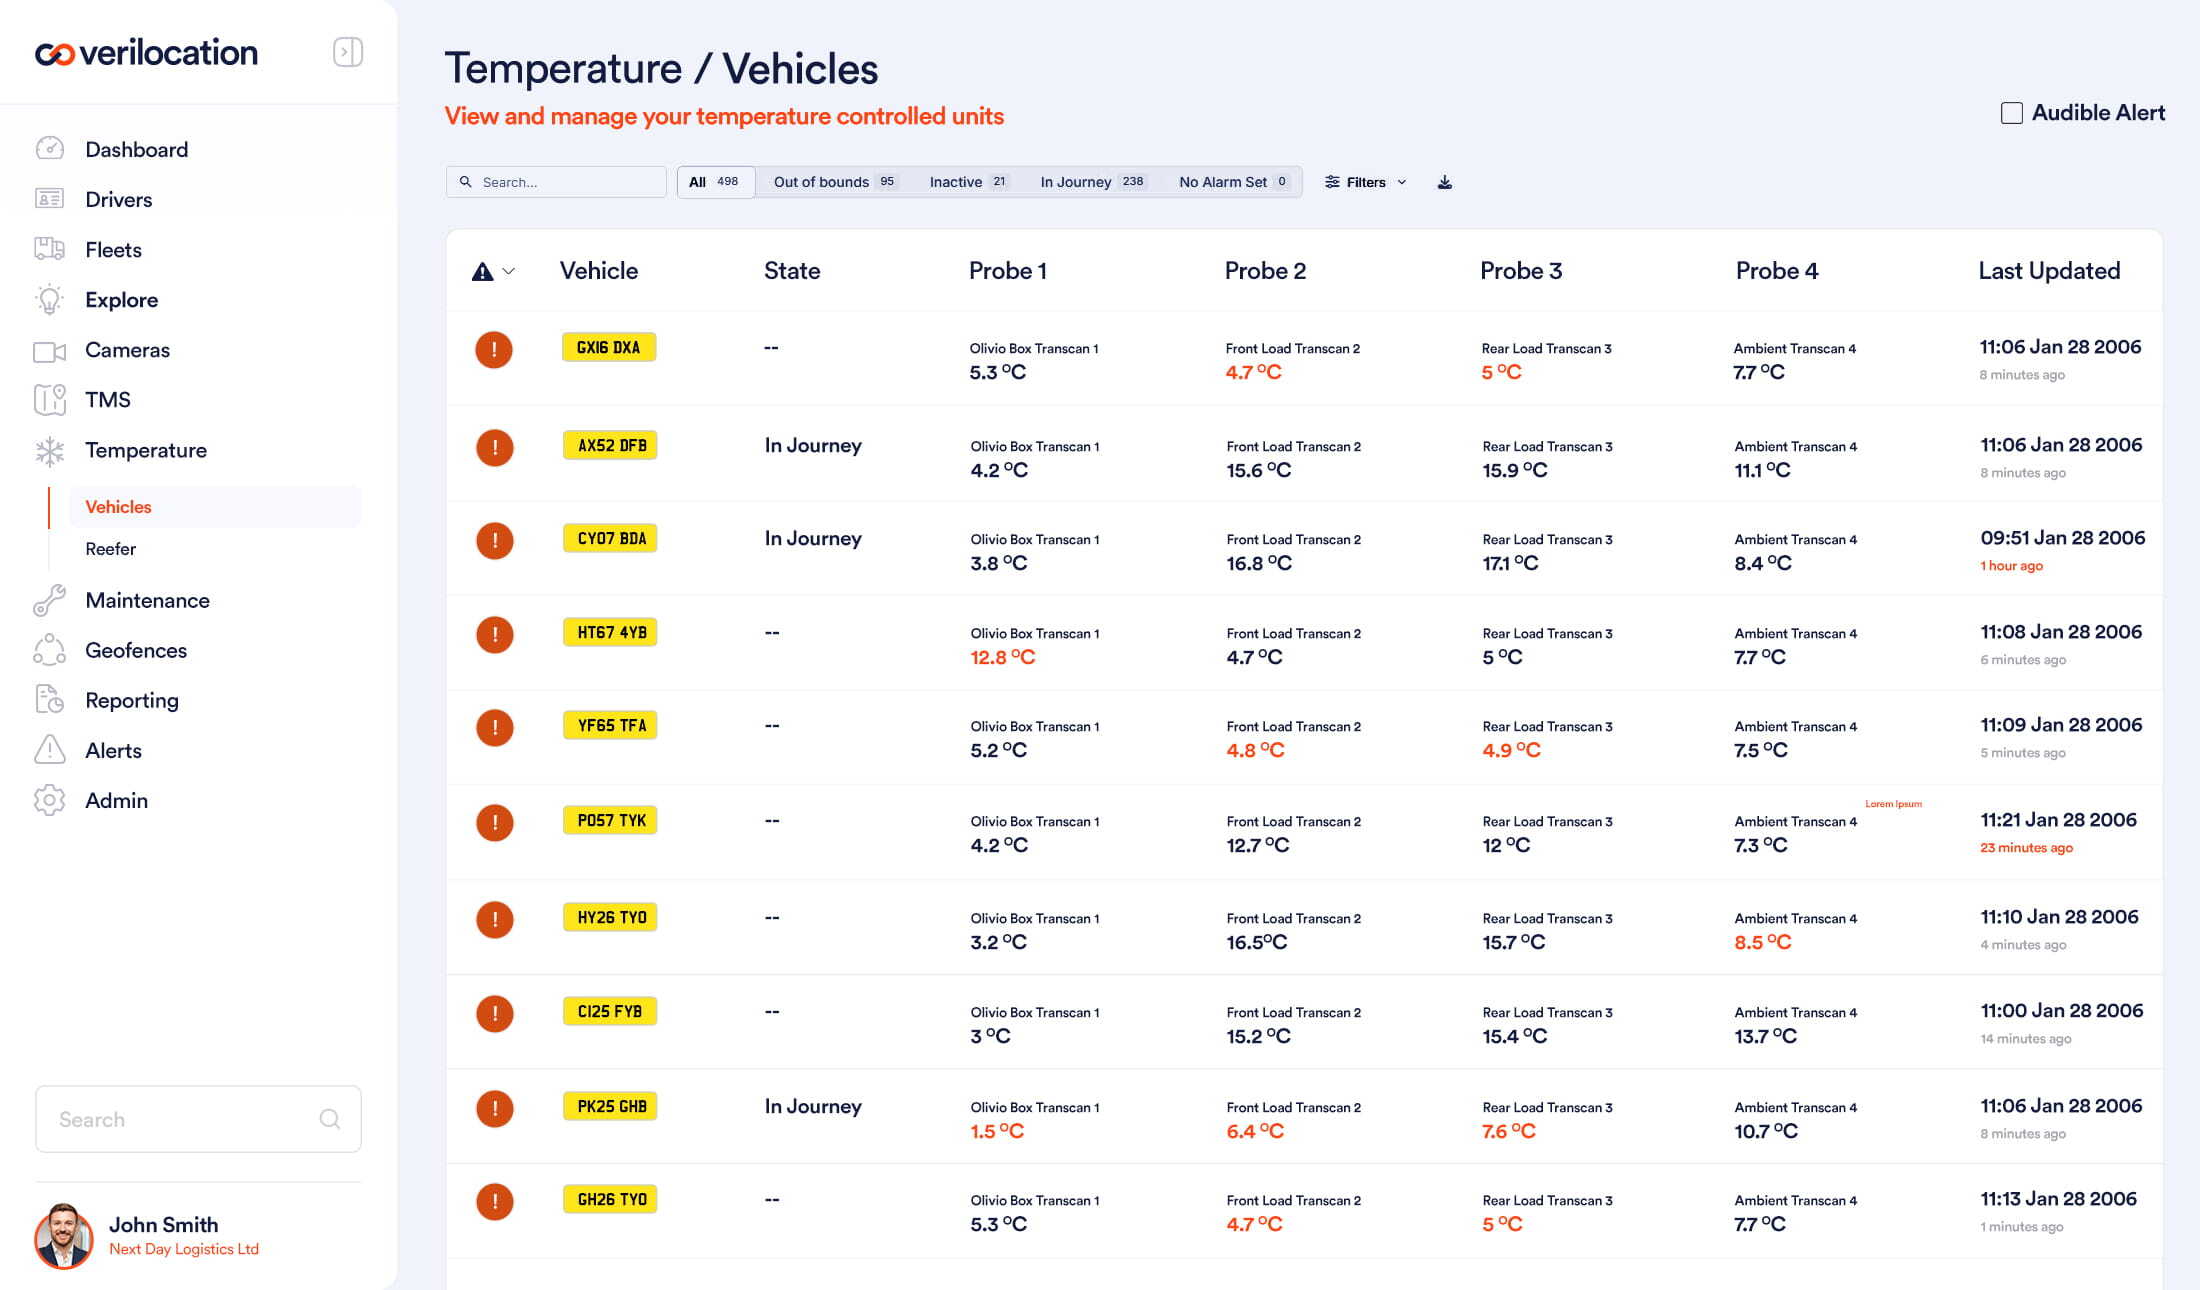Open the Filters dropdown
Image resolution: width=2200 pixels, height=1290 pixels.
(x=1365, y=182)
